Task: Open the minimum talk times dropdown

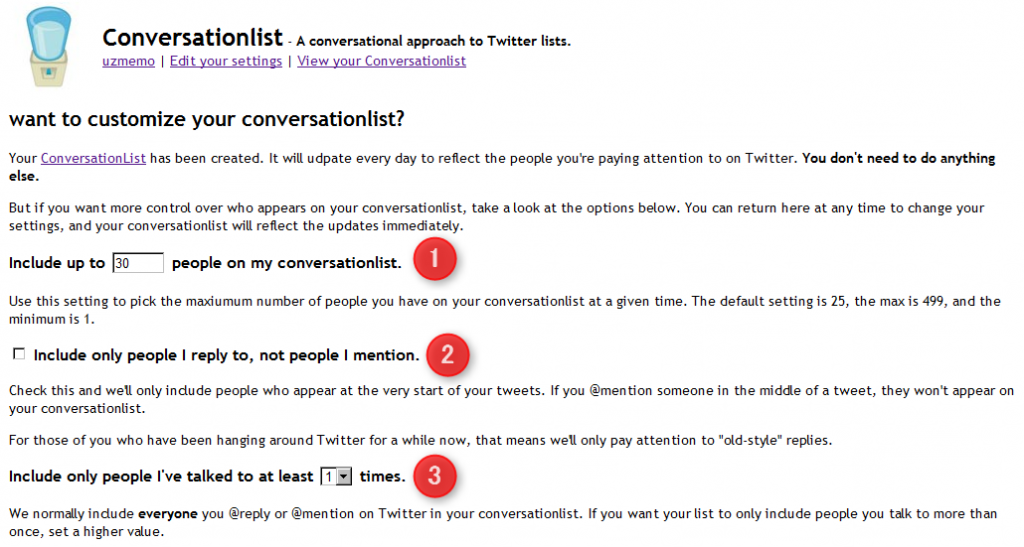Action: tap(336, 477)
